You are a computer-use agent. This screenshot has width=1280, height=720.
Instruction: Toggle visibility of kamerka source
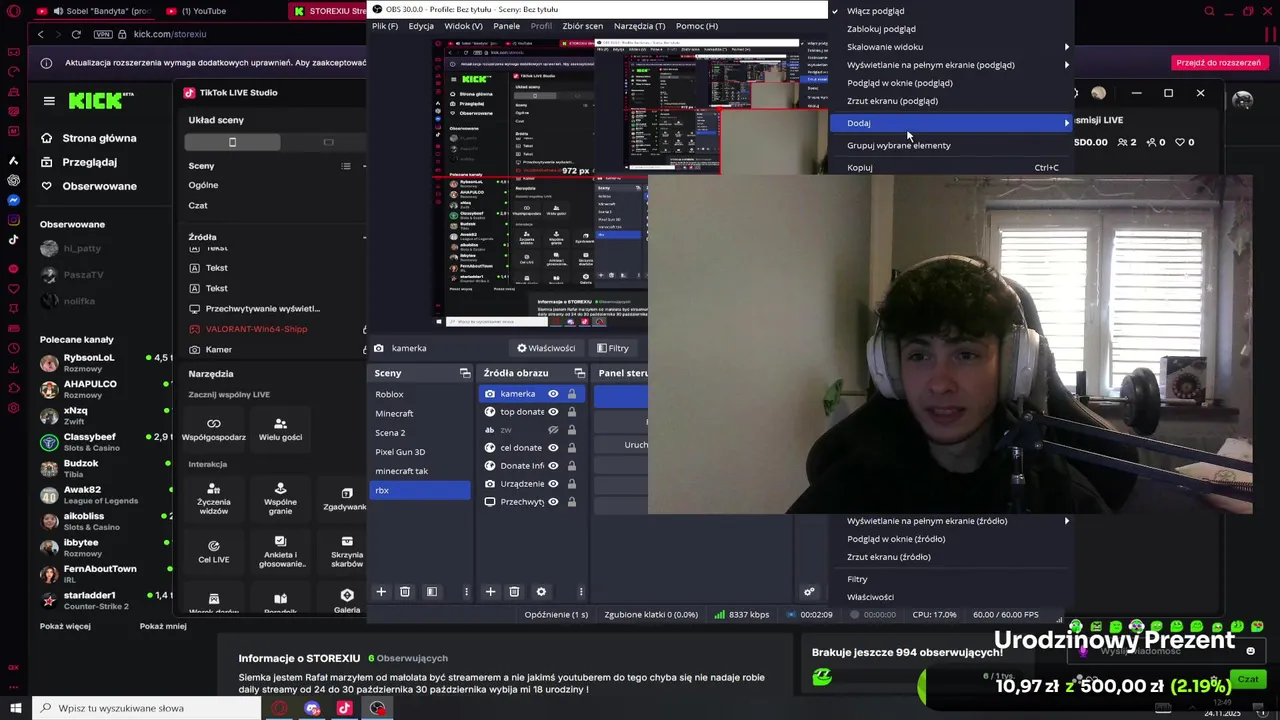553,394
